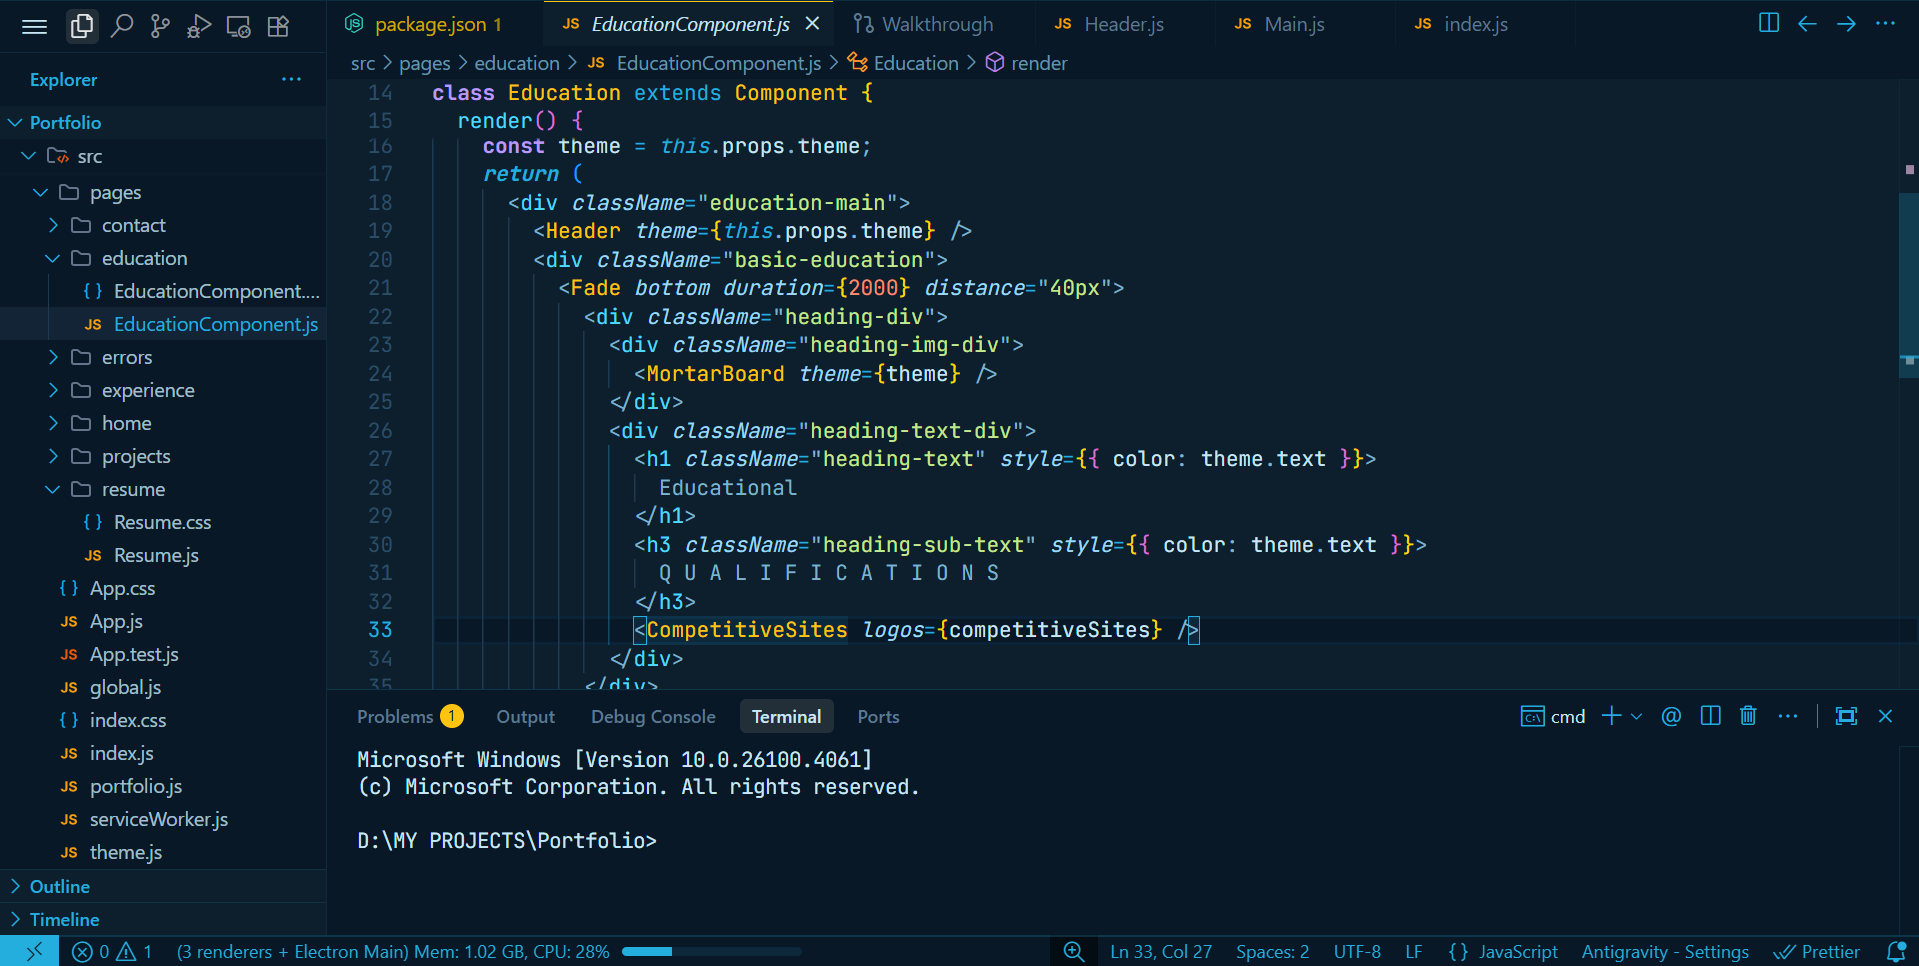The image size is (1919, 966).
Task: Expand the experience folder
Action: point(53,390)
